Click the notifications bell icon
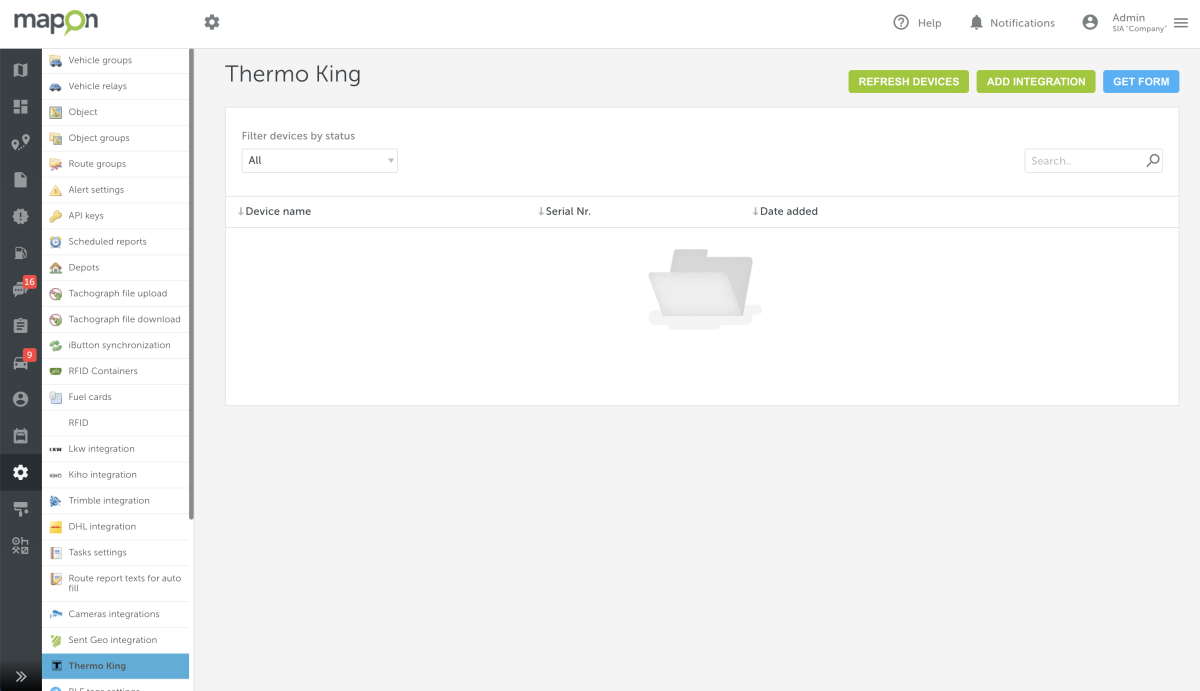The image size is (1200, 691). (976, 23)
